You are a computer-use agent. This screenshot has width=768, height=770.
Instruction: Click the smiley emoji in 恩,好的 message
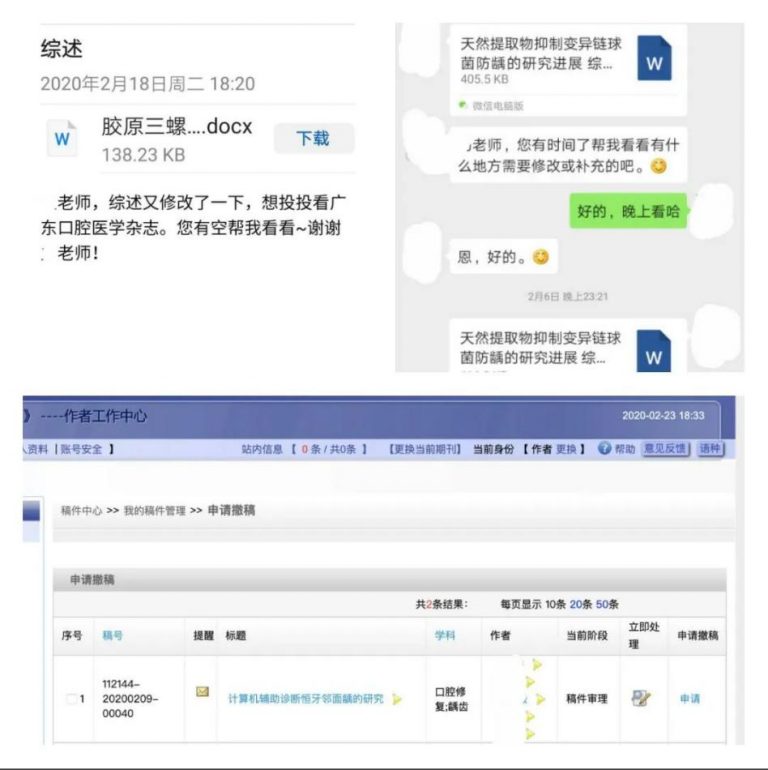coord(541,258)
